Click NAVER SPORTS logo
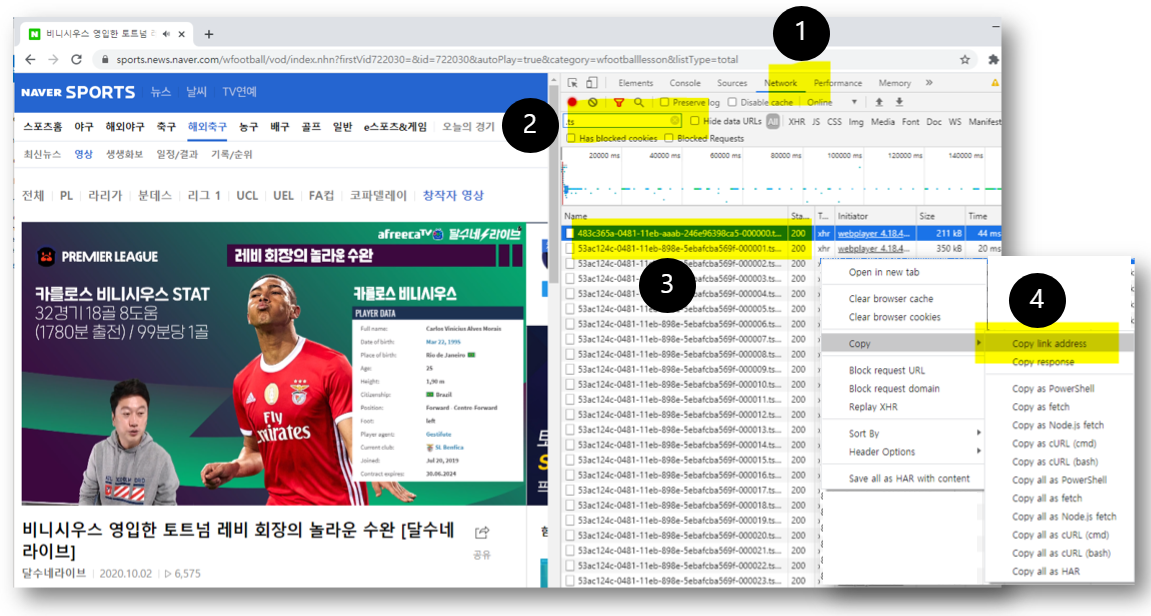 pyautogui.click(x=78, y=93)
